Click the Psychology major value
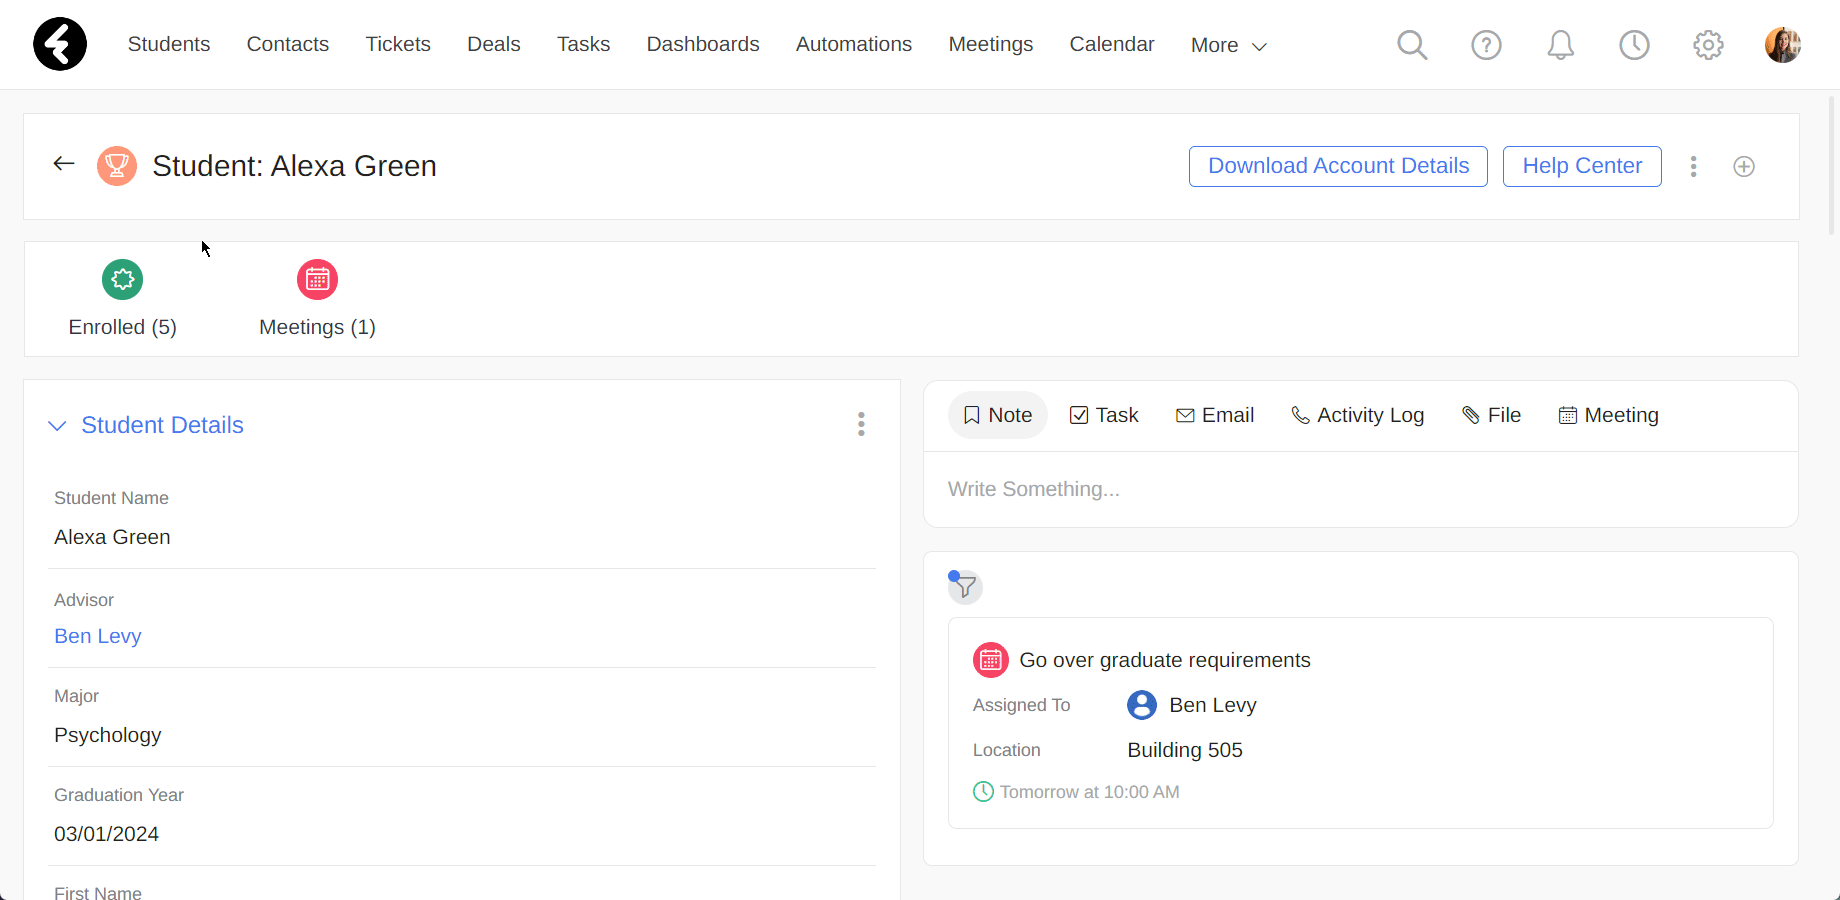This screenshot has height=900, width=1840. pos(108,735)
